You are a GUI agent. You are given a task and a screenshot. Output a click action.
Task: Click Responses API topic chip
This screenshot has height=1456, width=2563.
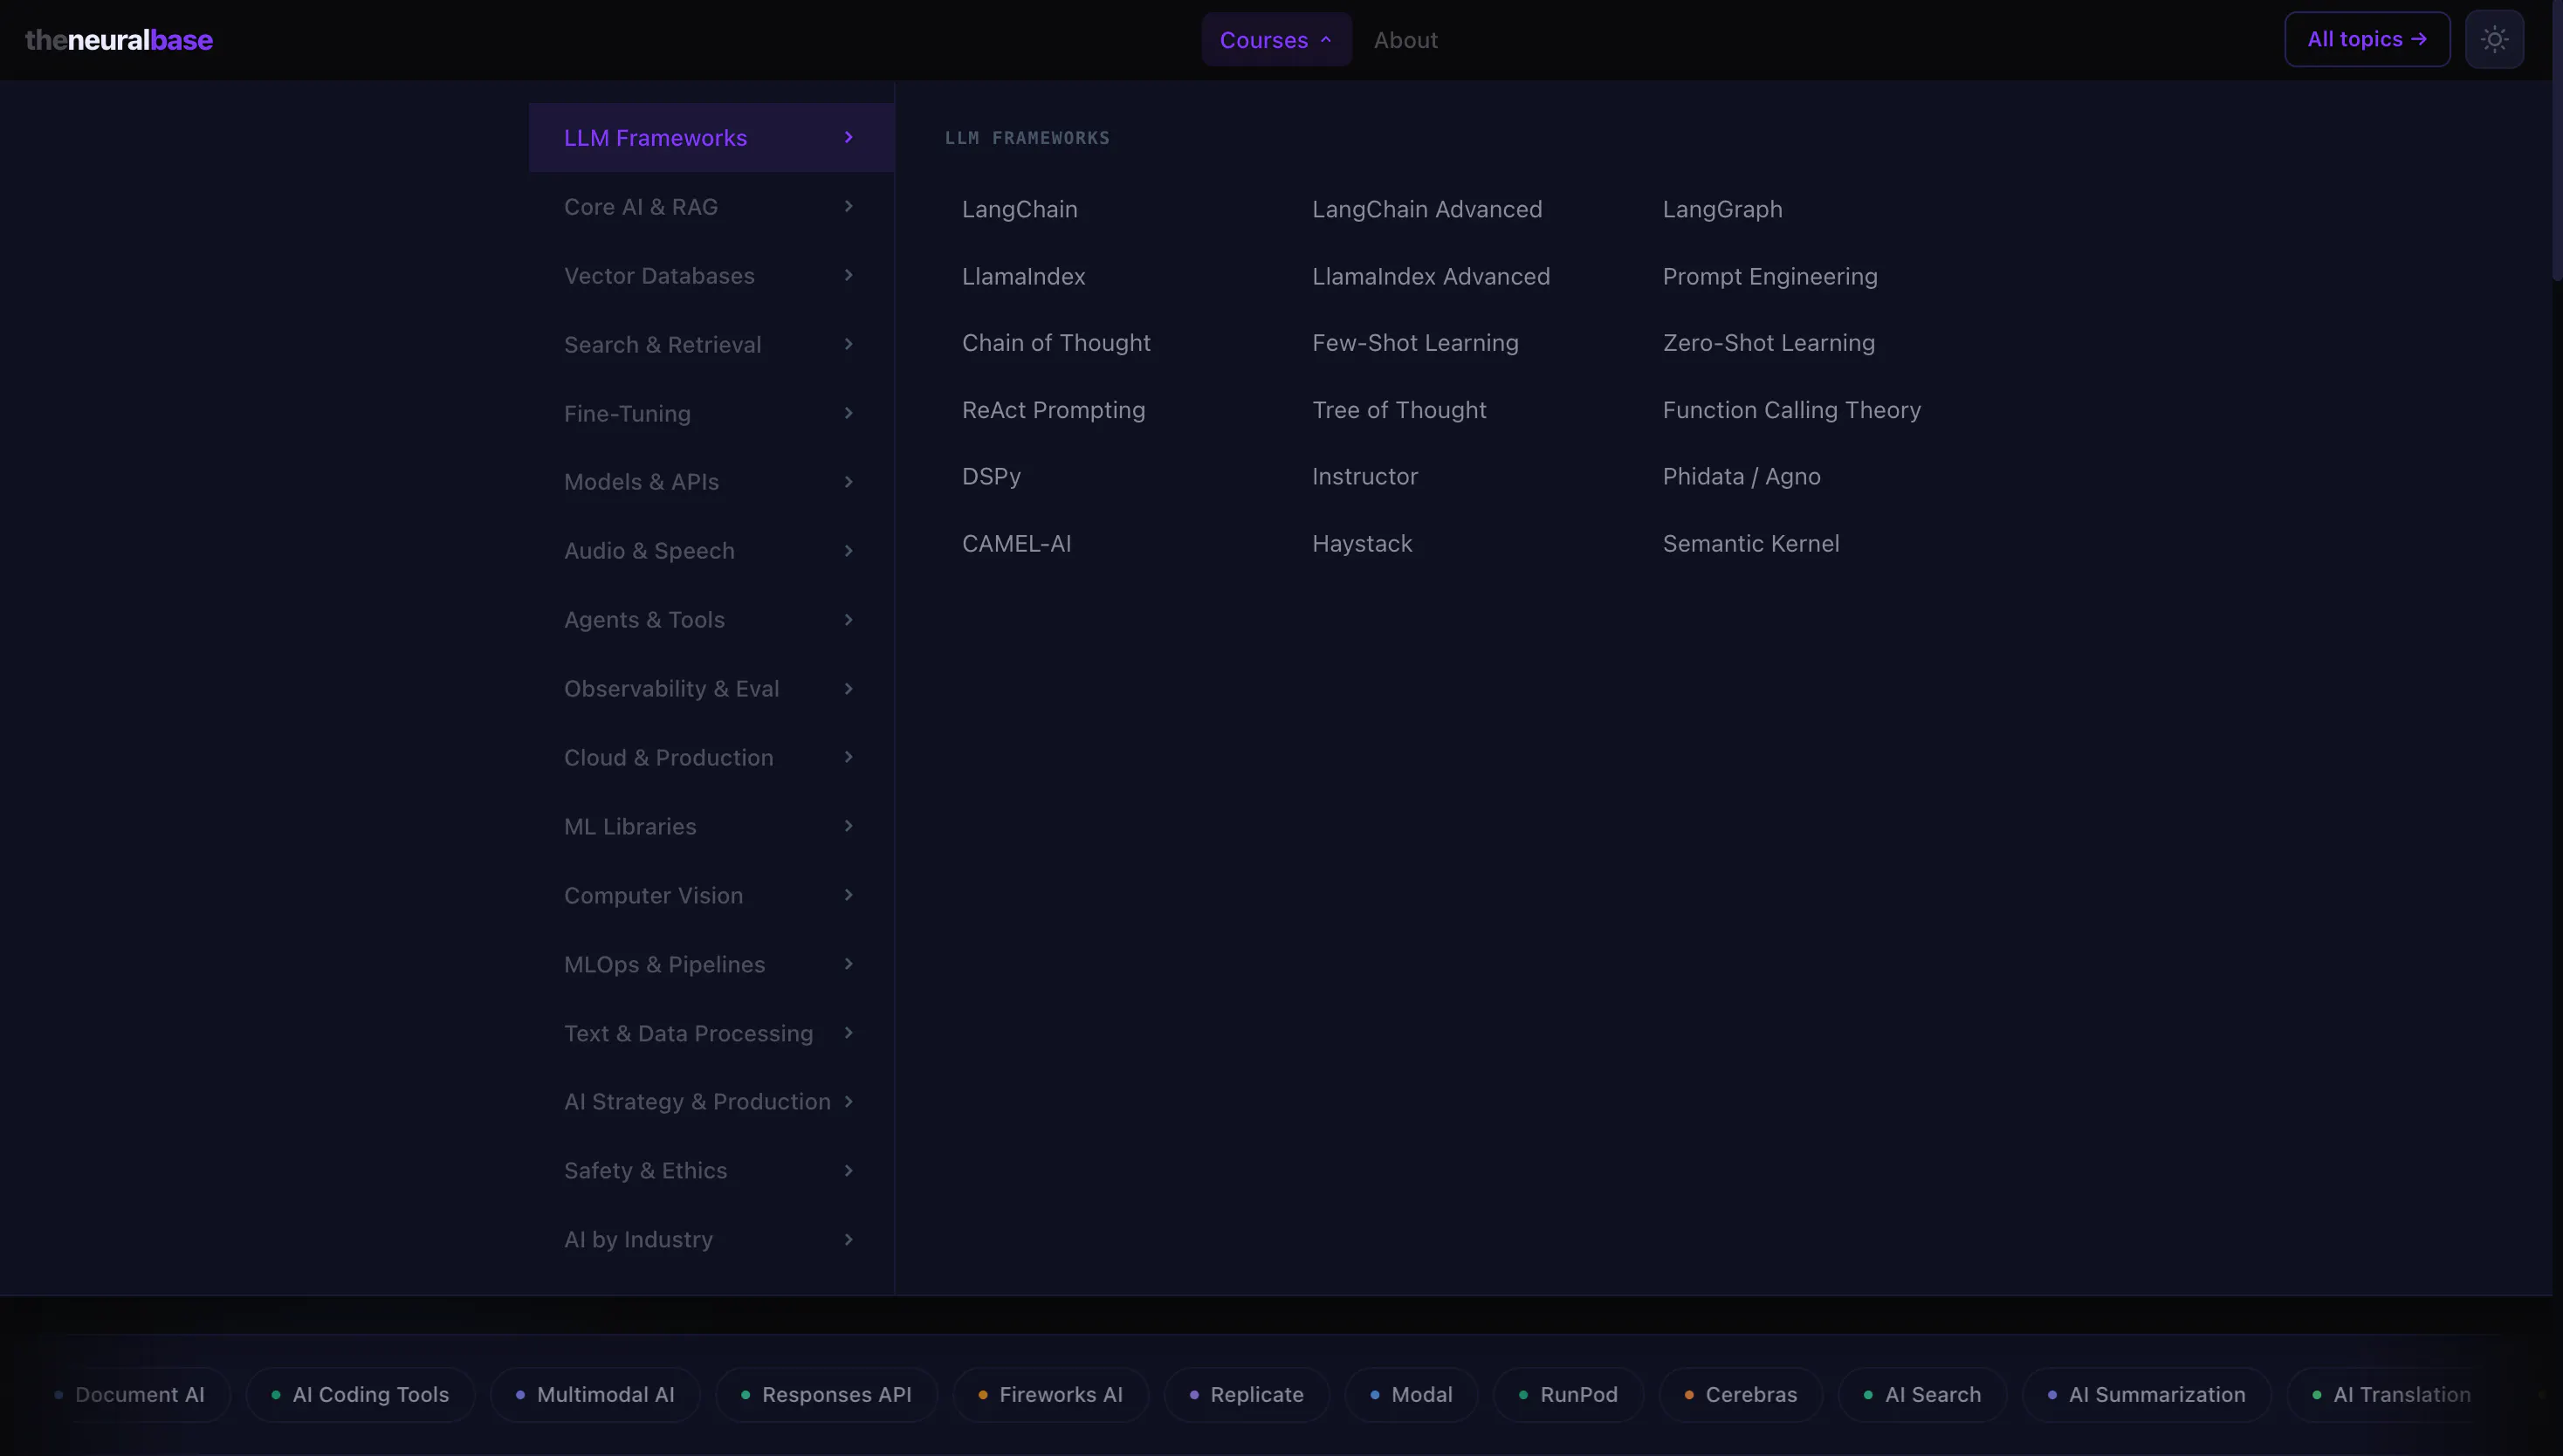tap(826, 1395)
